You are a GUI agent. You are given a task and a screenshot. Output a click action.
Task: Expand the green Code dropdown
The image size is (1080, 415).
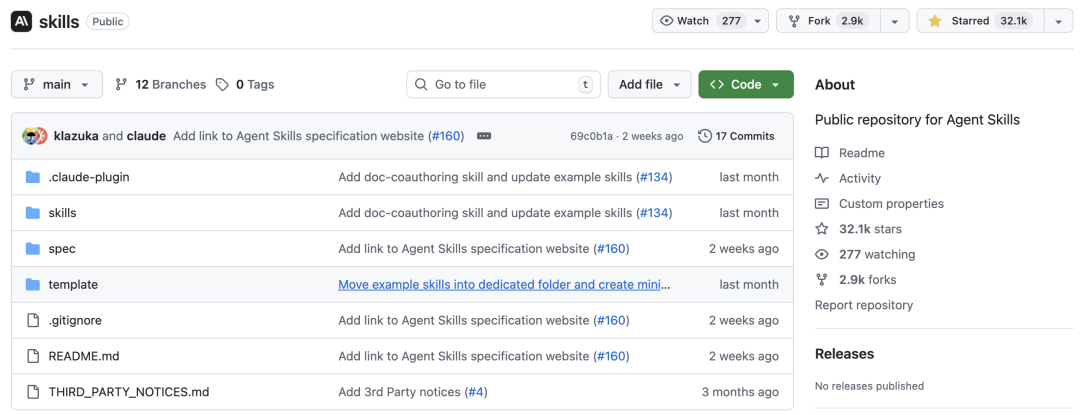tap(745, 85)
